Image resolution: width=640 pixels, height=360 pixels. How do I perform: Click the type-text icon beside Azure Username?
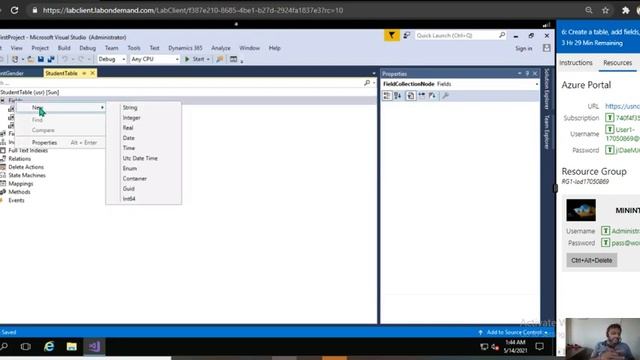[x=609, y=129]
